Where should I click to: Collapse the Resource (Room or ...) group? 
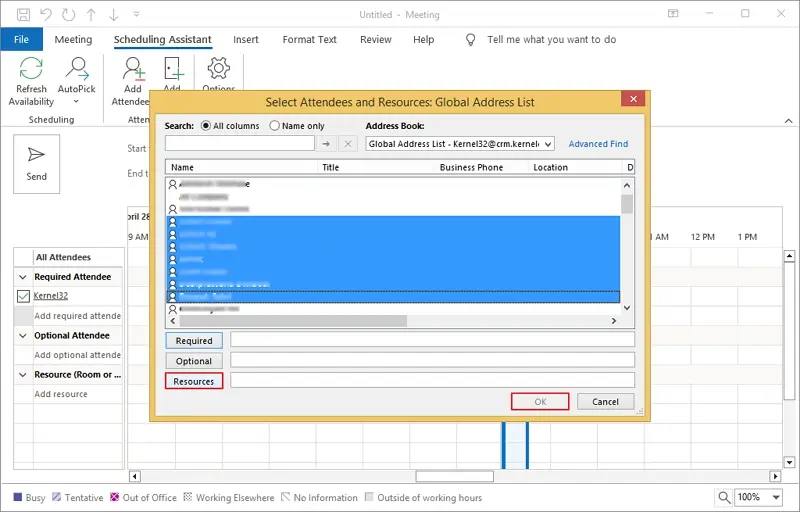click(x=22, y=375)
